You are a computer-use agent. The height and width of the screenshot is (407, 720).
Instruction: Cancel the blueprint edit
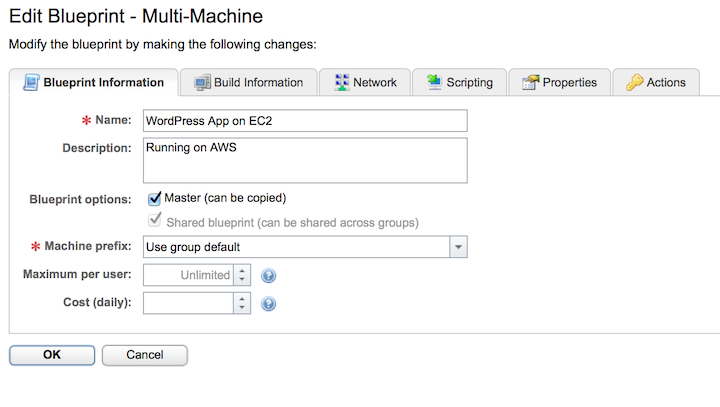[x=144, y=355]
